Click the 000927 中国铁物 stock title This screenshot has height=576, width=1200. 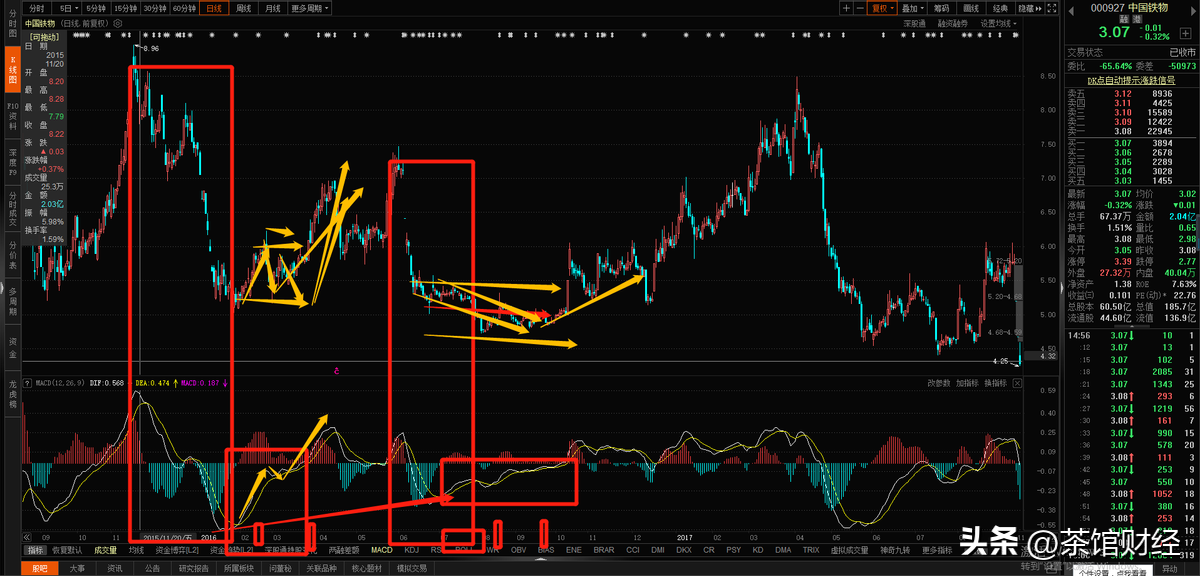coord(1130,8)
